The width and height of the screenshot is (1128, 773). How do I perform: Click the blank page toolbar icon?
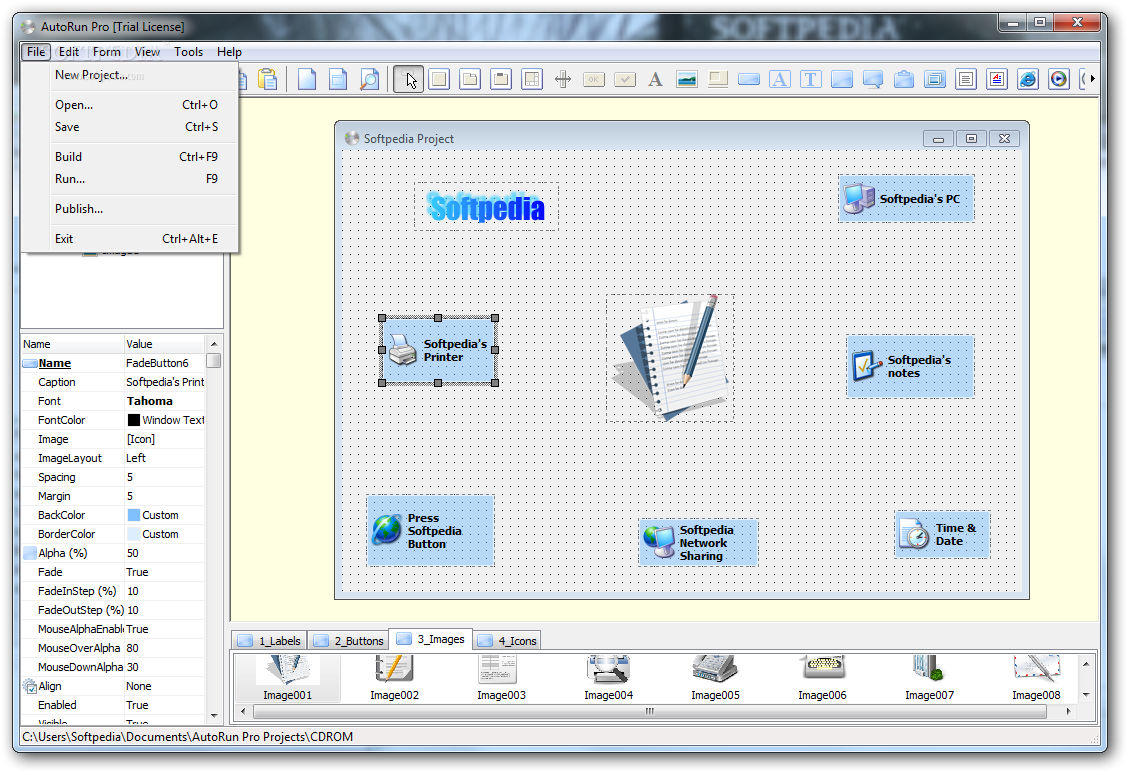306,79
